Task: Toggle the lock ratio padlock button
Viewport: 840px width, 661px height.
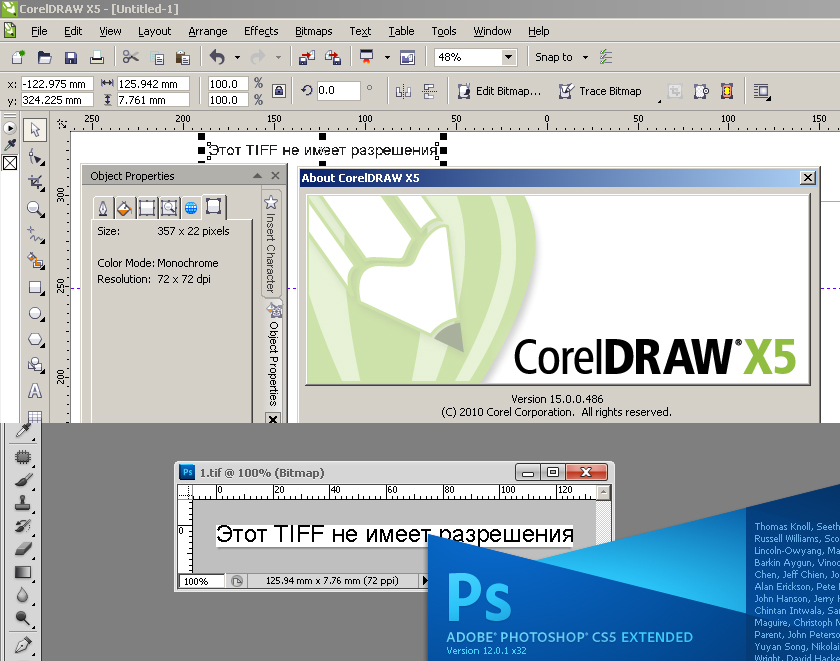Action: coord(279,91)
